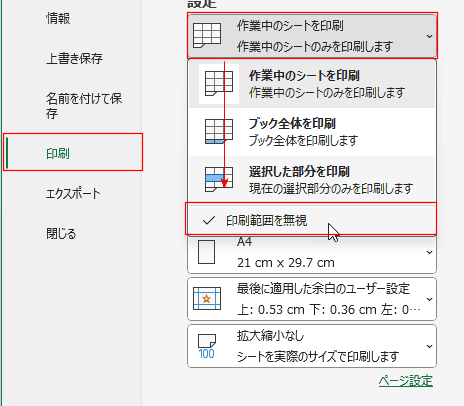This screenshot has height=406, width=464.
Task: Open 情報 in the sidebar
Action: 58,18
